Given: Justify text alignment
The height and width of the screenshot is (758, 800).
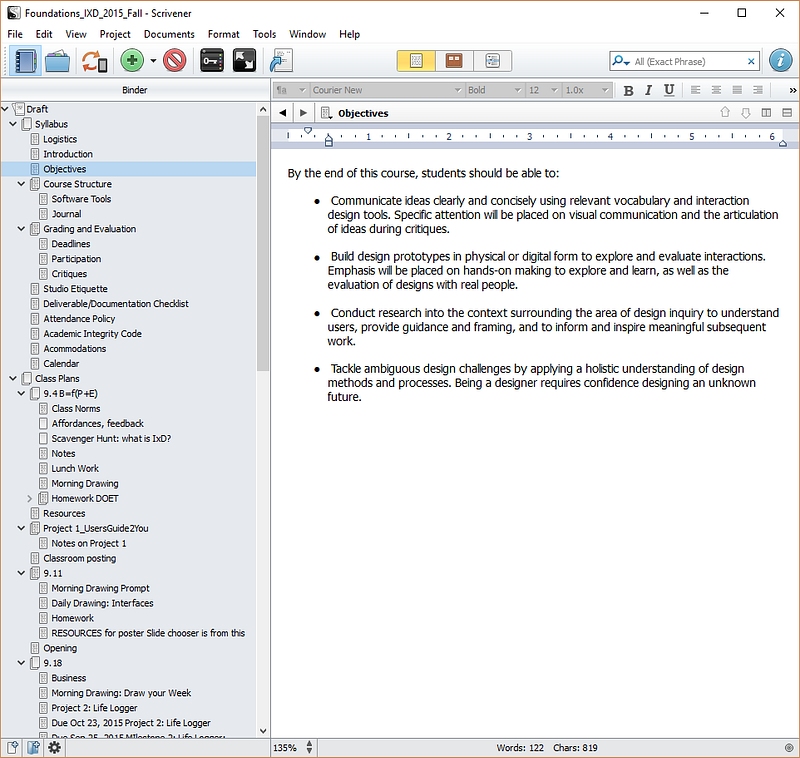Looking at the screenshot, I should click(x=737, y=90).
